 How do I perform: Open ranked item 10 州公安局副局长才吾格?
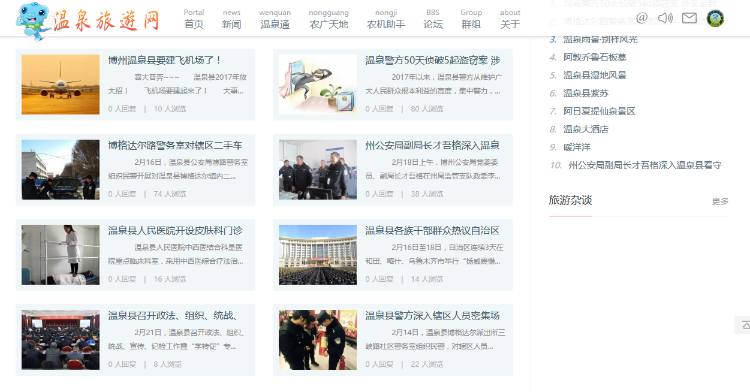point(644,165)
